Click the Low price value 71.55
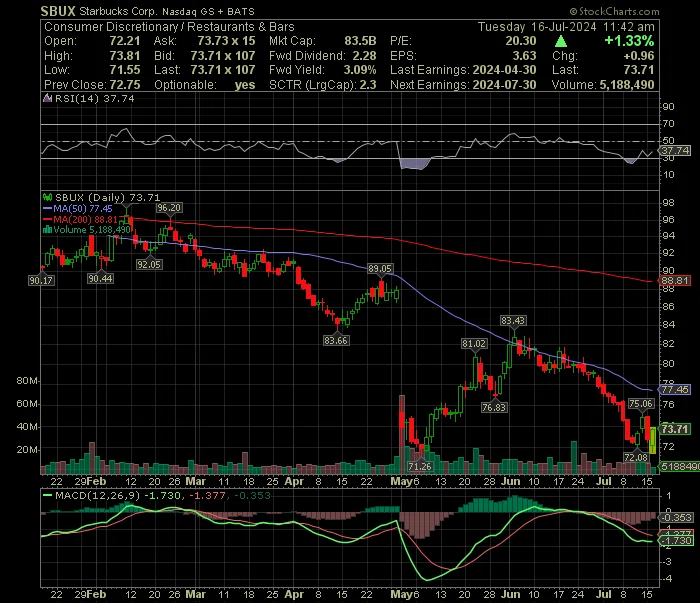Viewport: 700px width, 603px height. (x=125, y=70)
